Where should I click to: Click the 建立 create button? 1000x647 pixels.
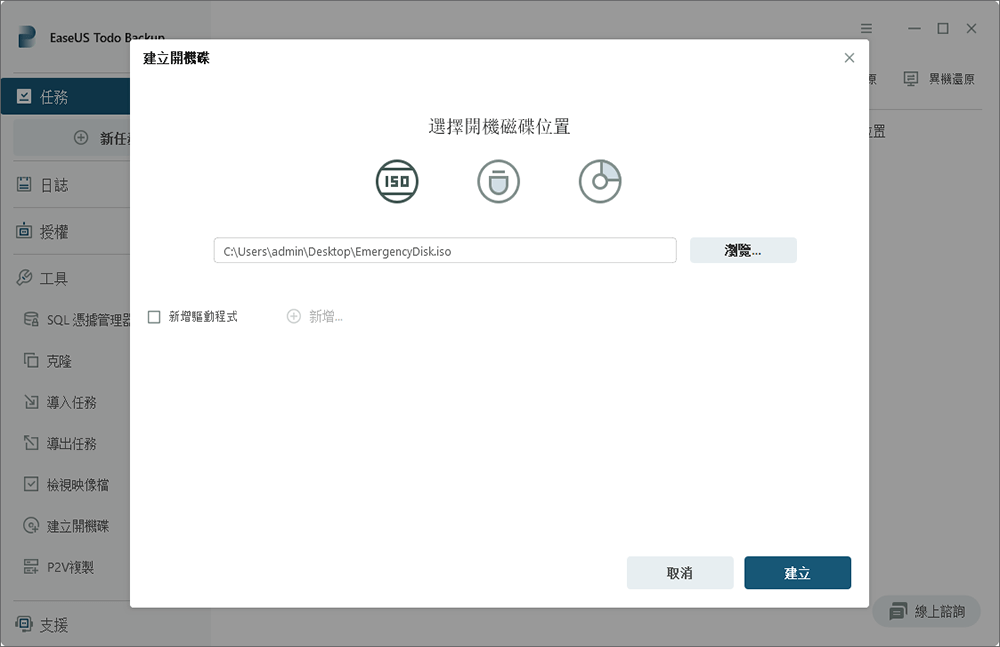797,573
